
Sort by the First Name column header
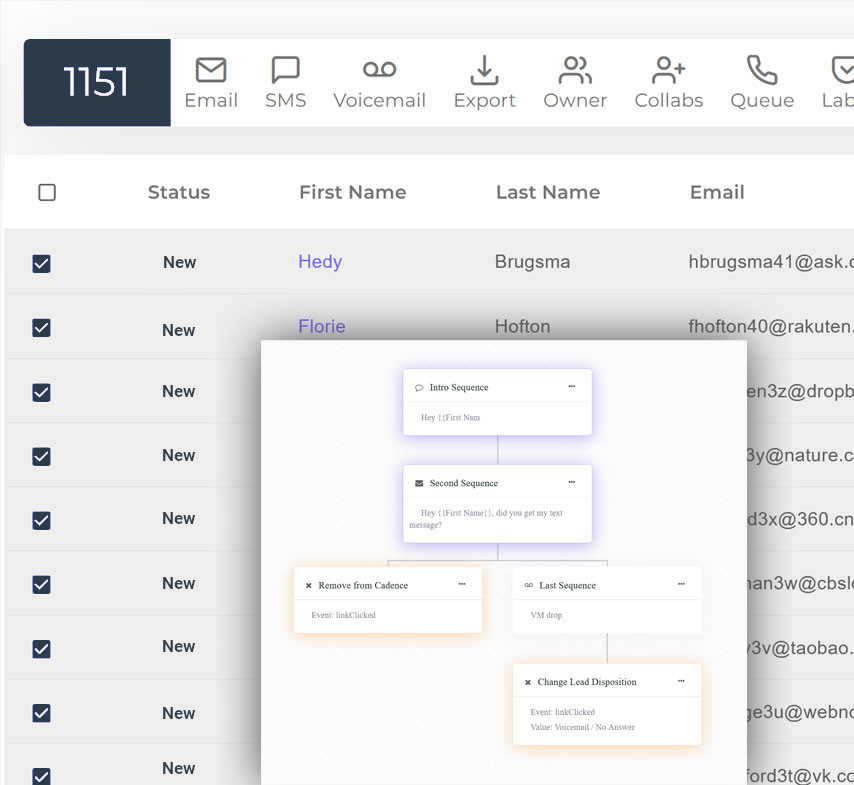tap(352, 193)
